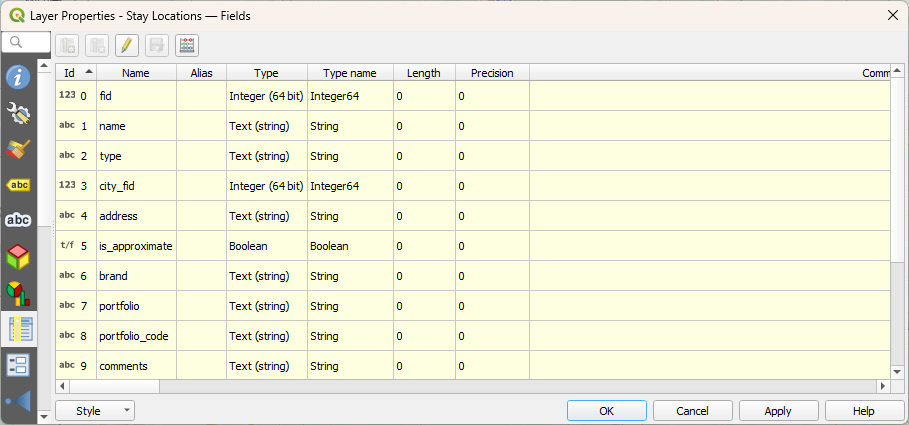Viewport: 909px width, 425px height.
Task: Open Help for layer properties
Action: [x=863, y=411]
